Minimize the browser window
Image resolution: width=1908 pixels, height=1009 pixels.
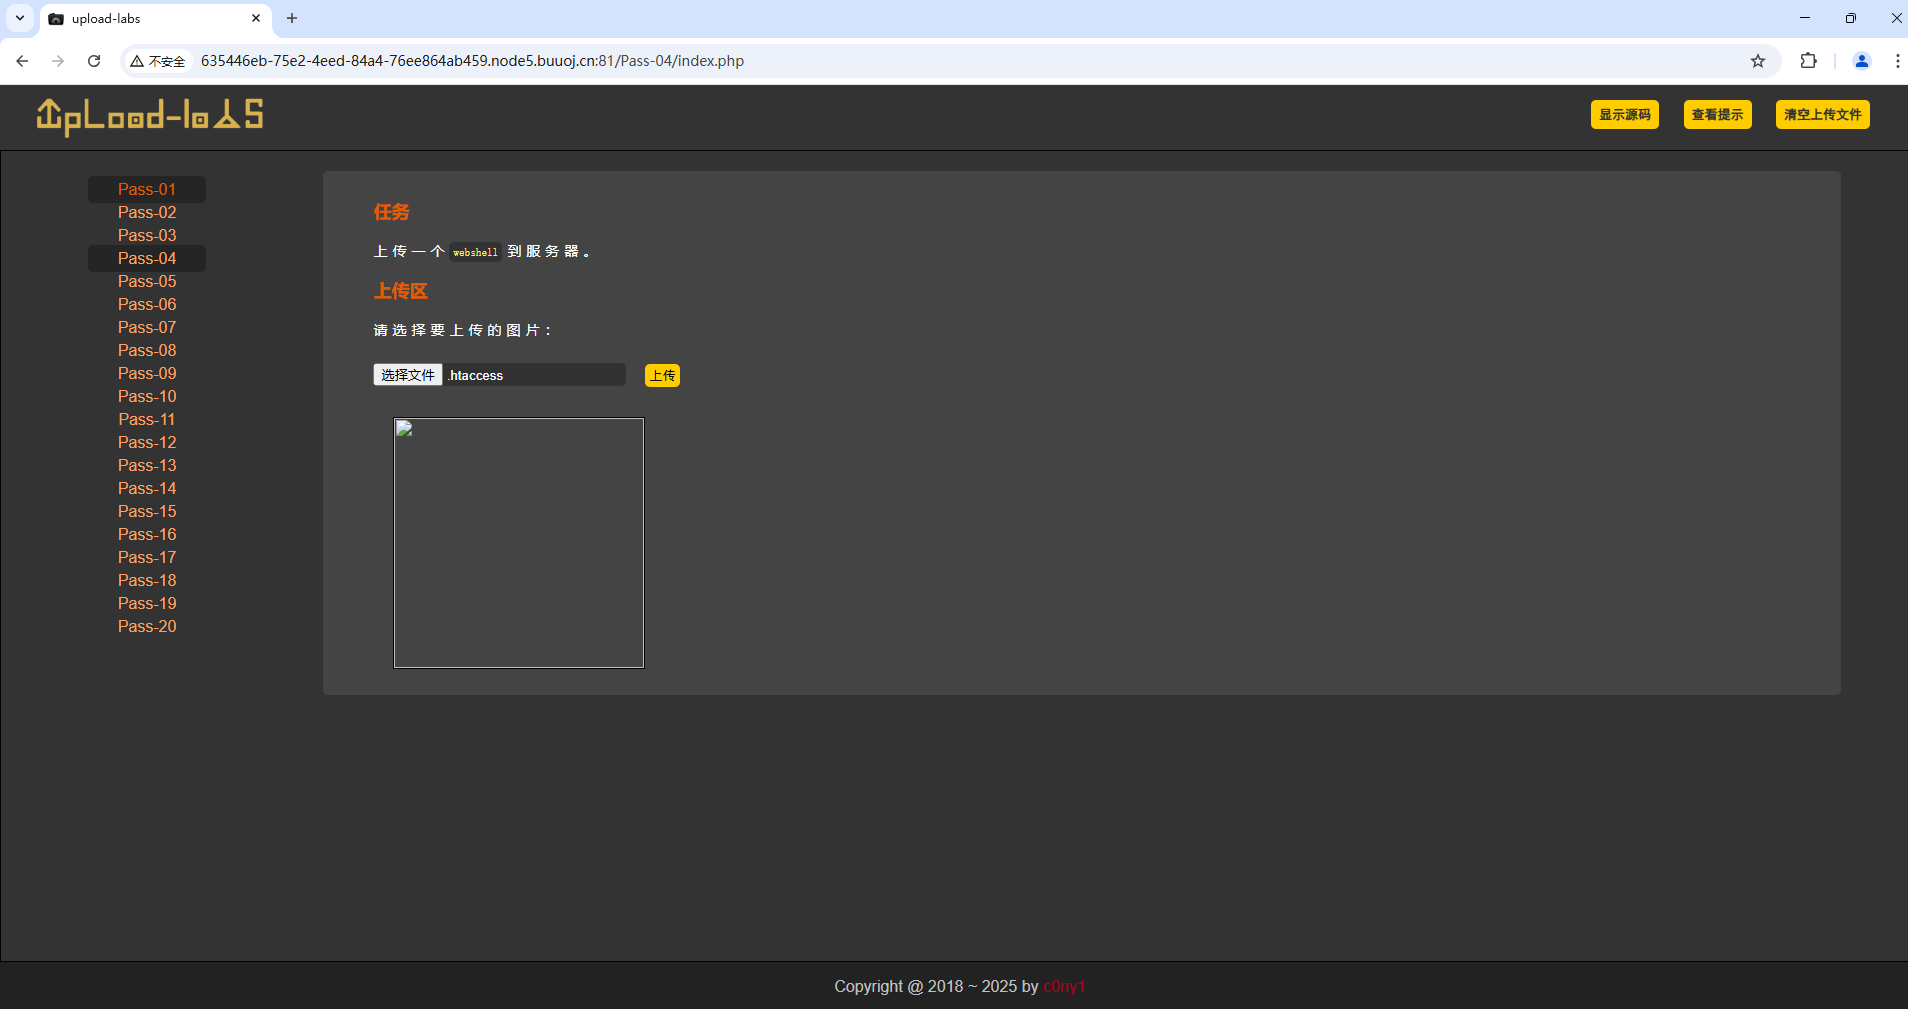(x=1805, y=18)
